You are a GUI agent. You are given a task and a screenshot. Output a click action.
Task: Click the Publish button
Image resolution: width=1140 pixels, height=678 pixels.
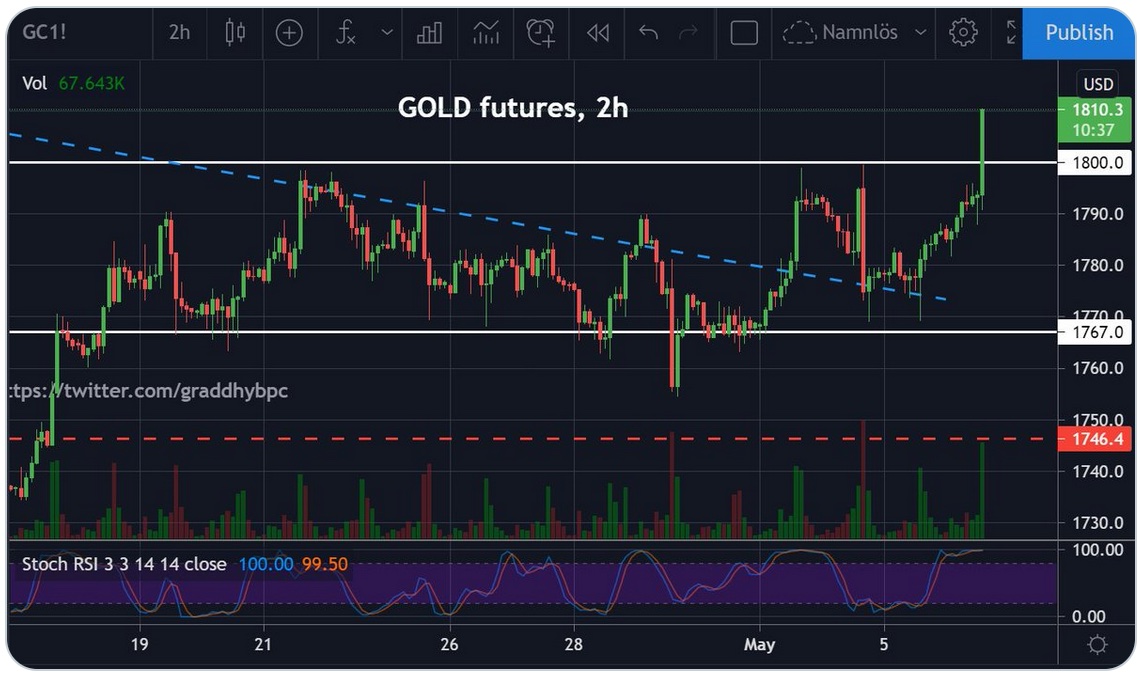(1079, 33)
